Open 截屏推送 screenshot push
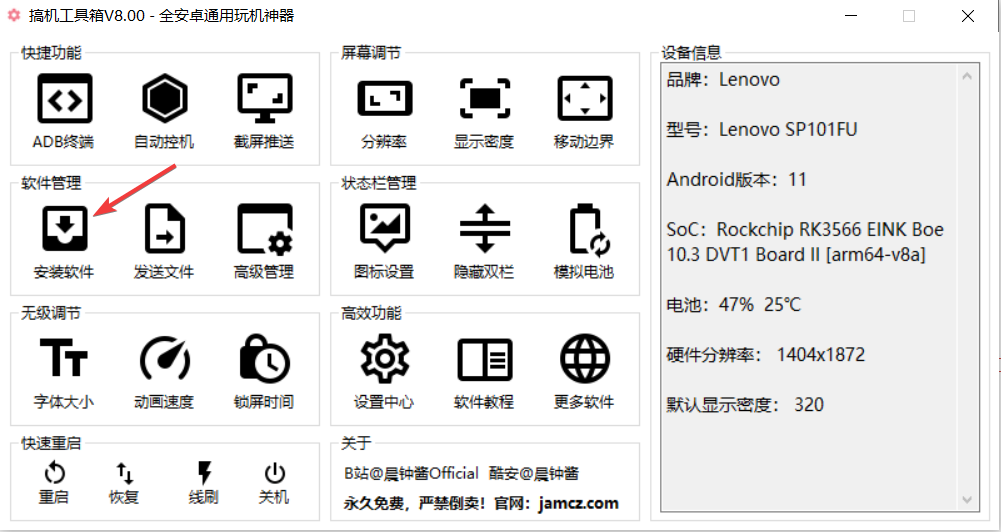 264,111
